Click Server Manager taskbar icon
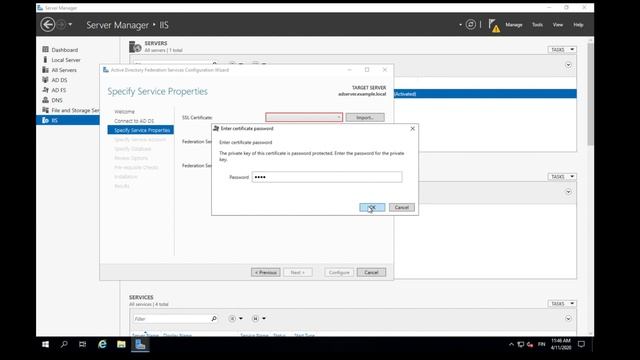This screenshot has width=640, height=360. pyautogui.click(x=140, y=344)
